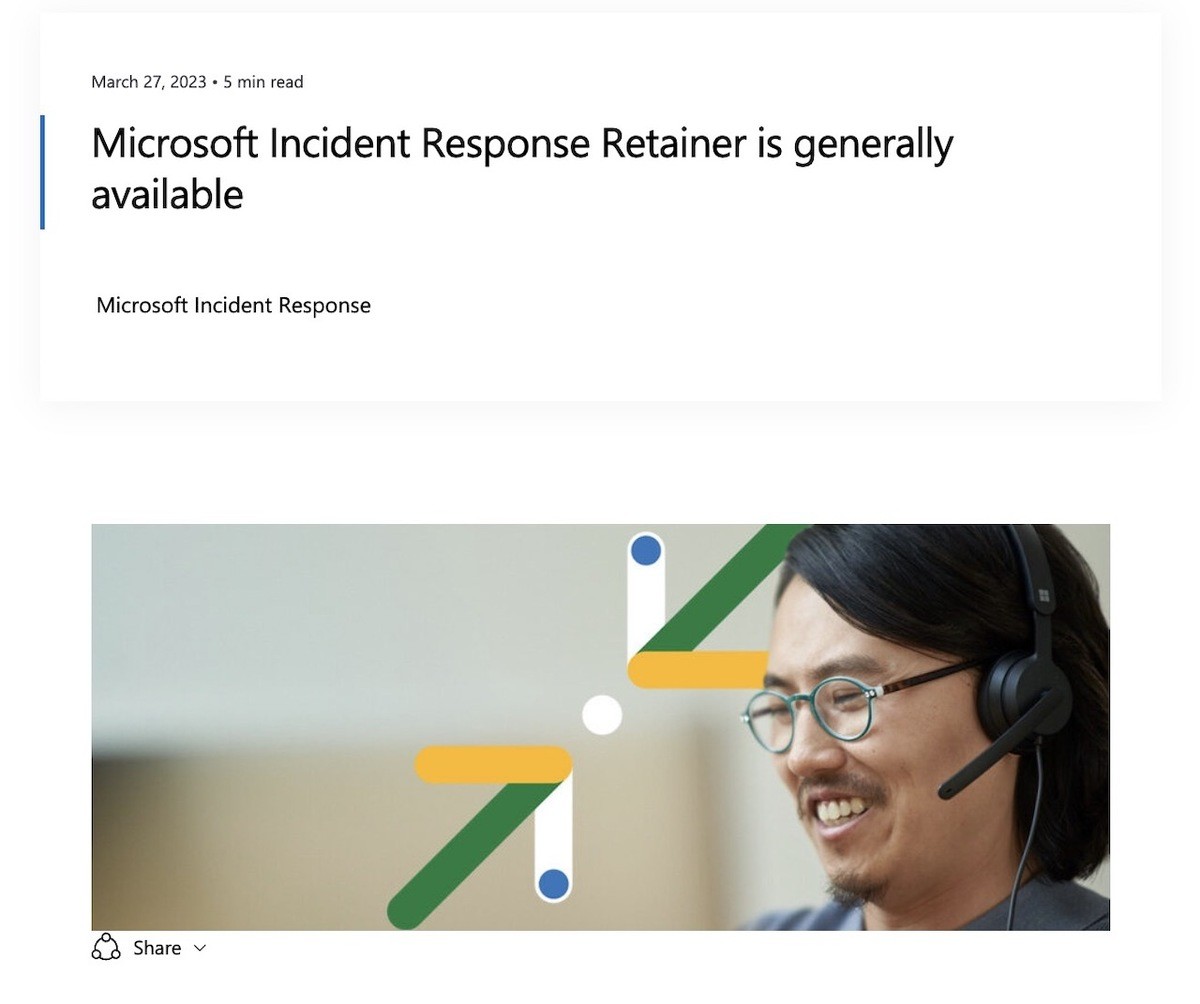Toggle sharing options visibility with Share control

157,947
